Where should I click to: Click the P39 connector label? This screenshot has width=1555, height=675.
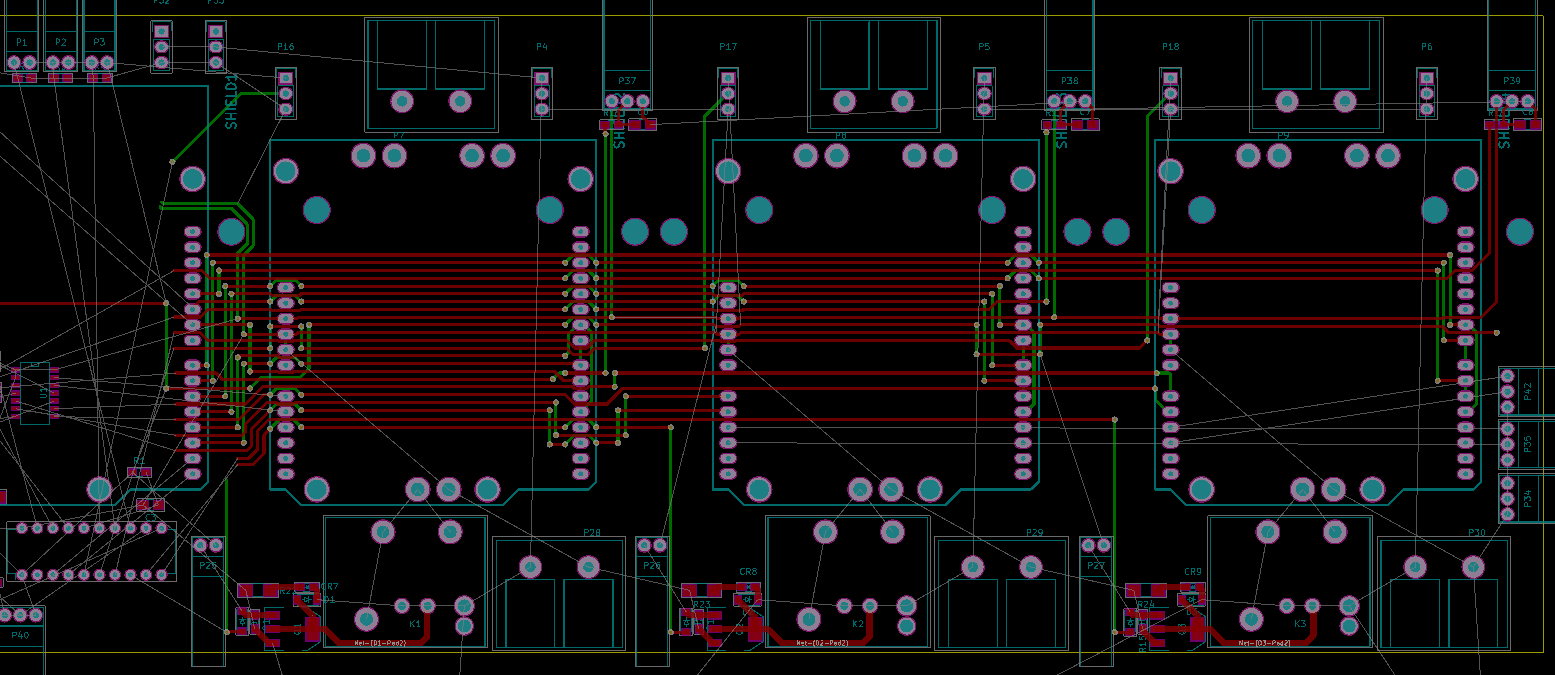pyautogui.click(x=1512, y=80)
